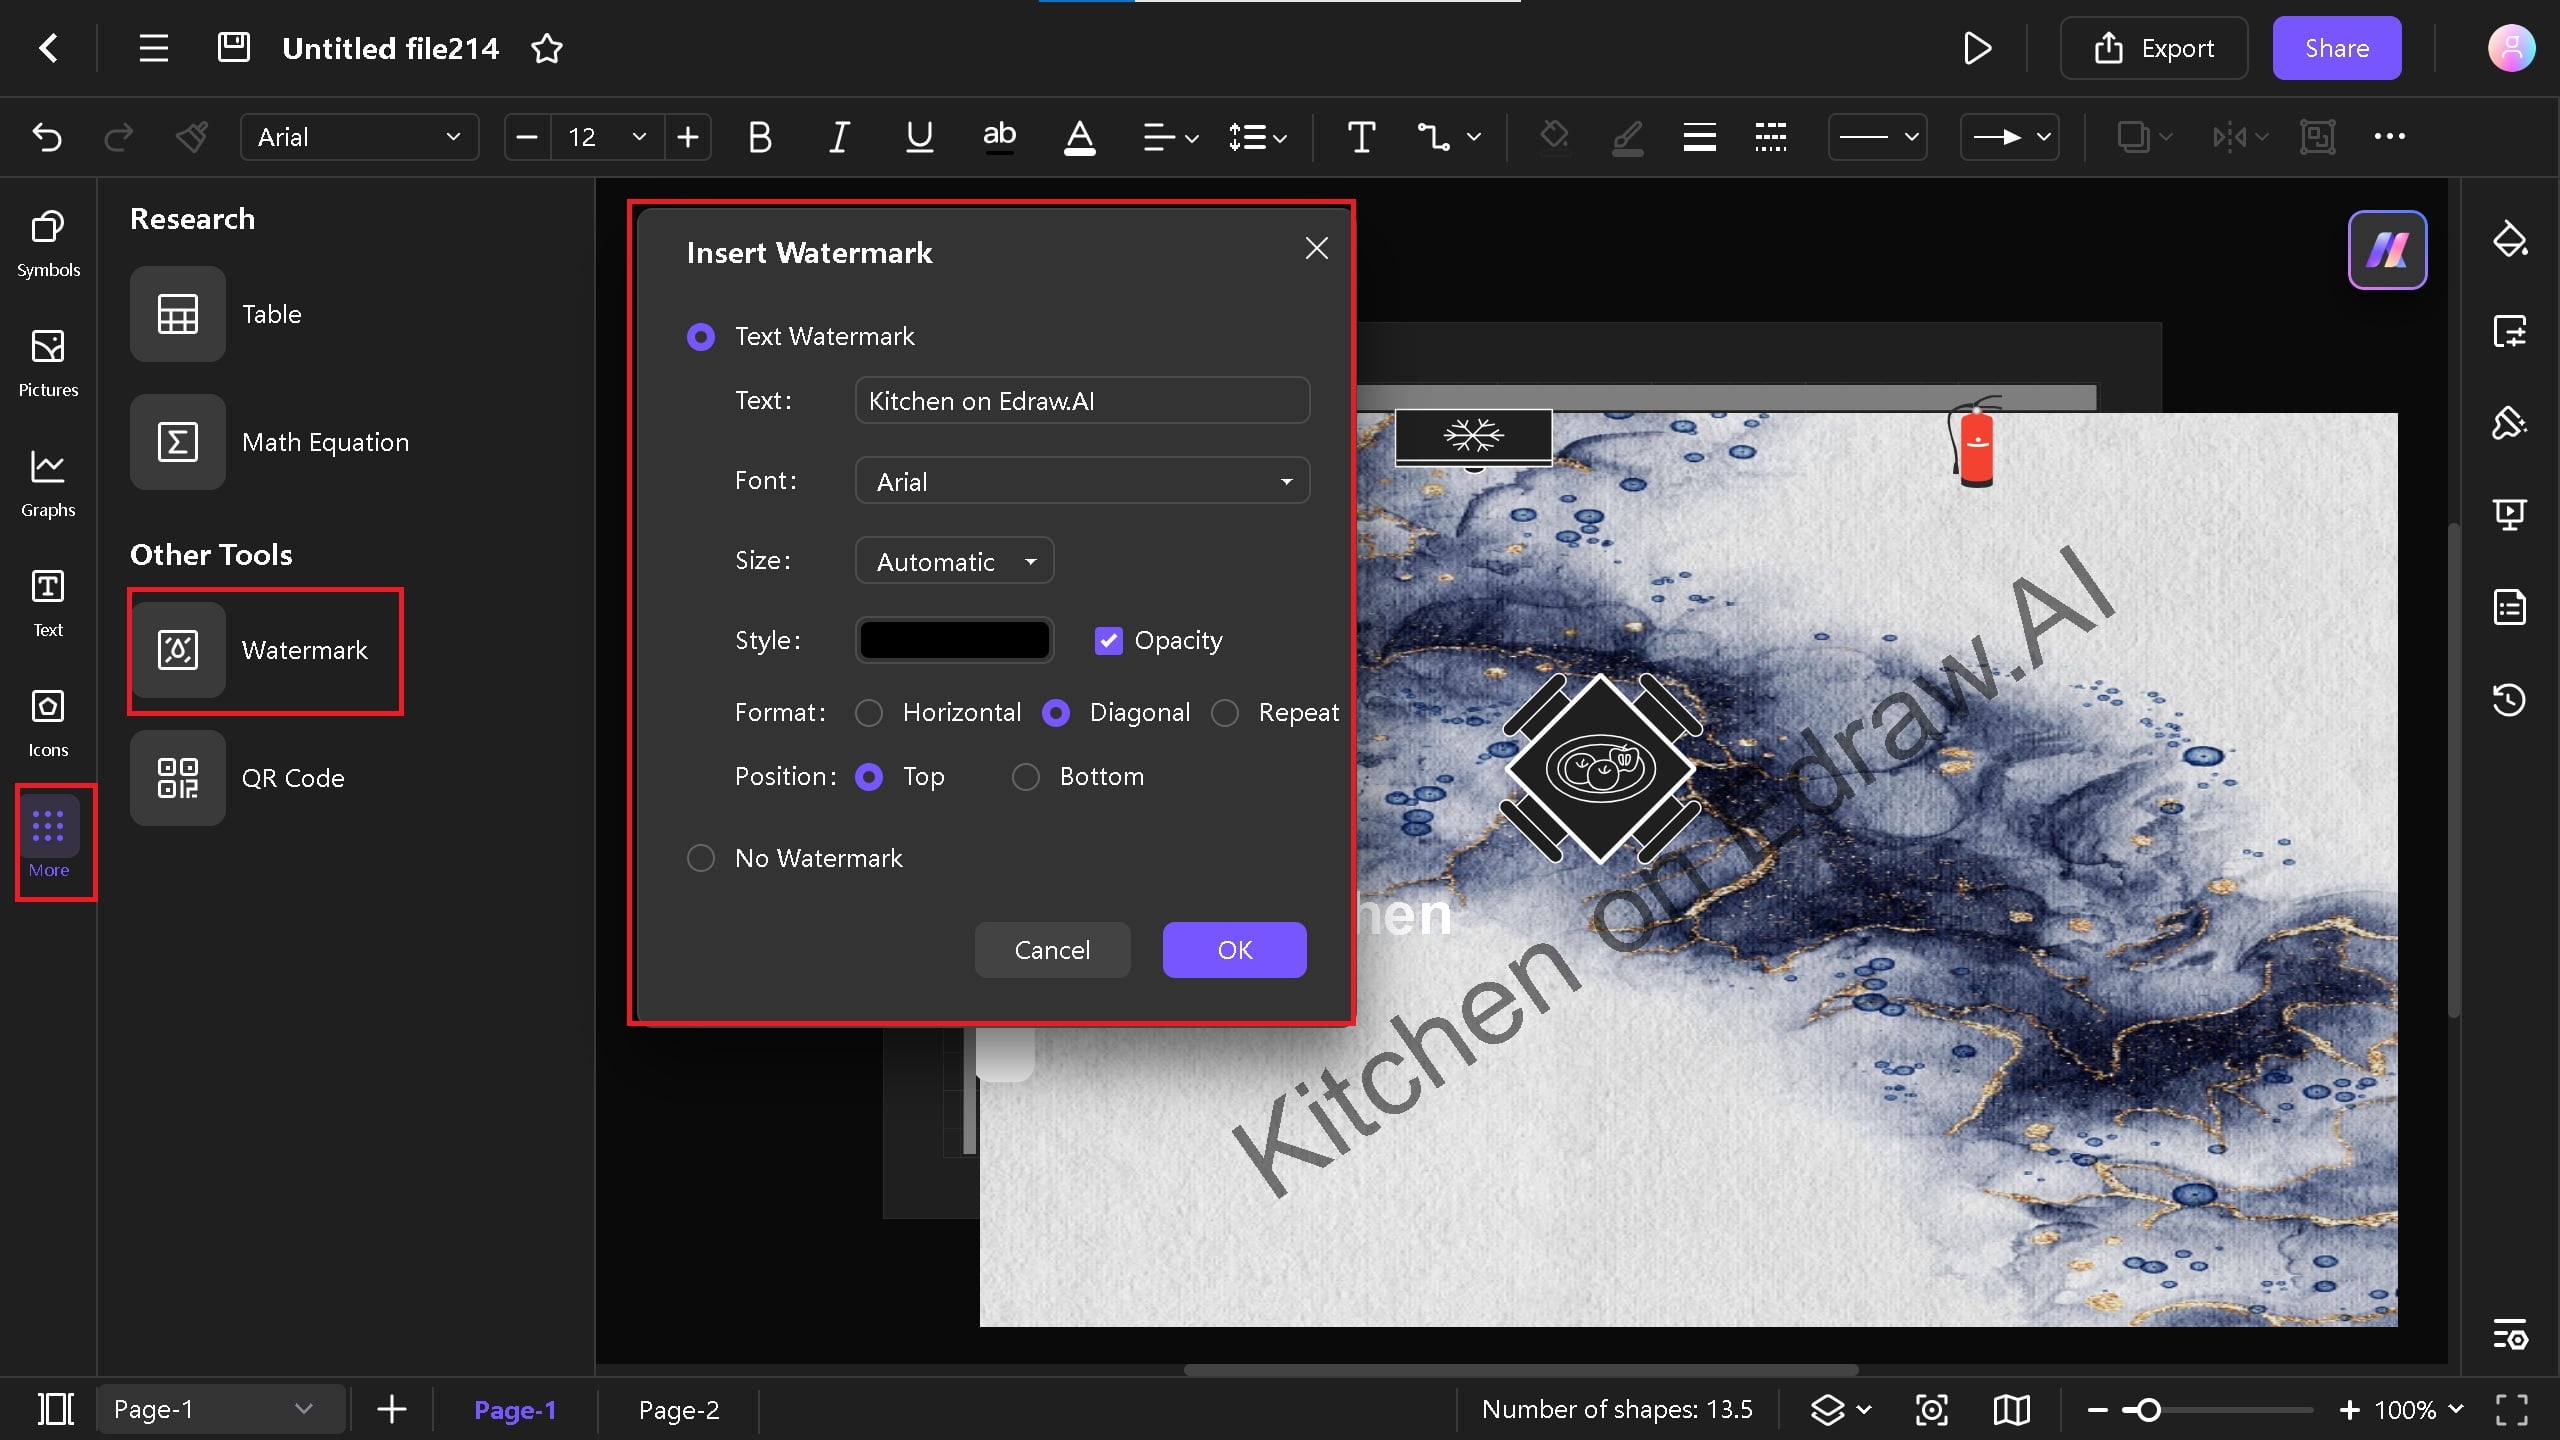The width and height of the screenshot is (2560, 1440).
Task: Select Horizontal format radio button
Action: click(x=869, y=713)
